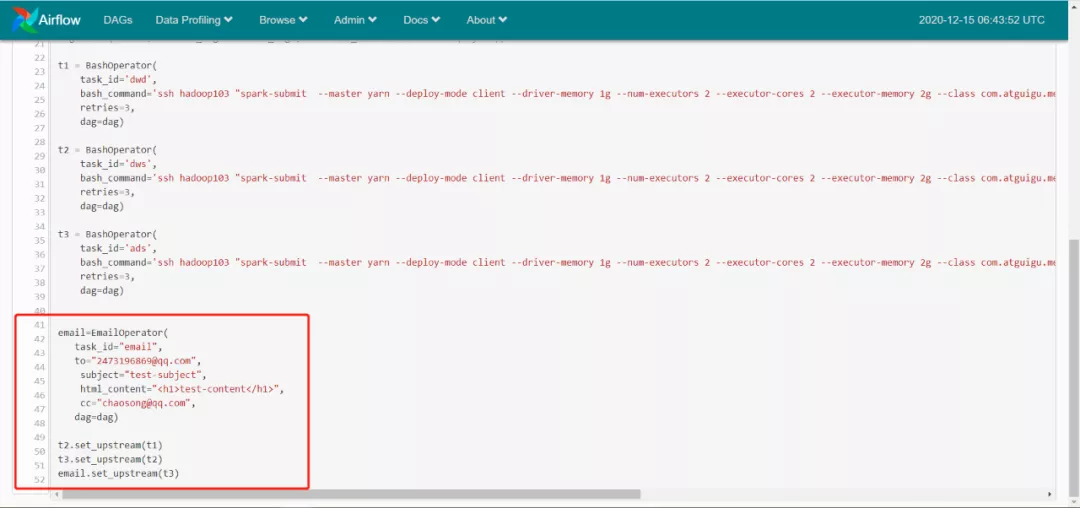Expand the Data Profiling menu
Screen dimensions: 1080x508
tap(194, 20)
